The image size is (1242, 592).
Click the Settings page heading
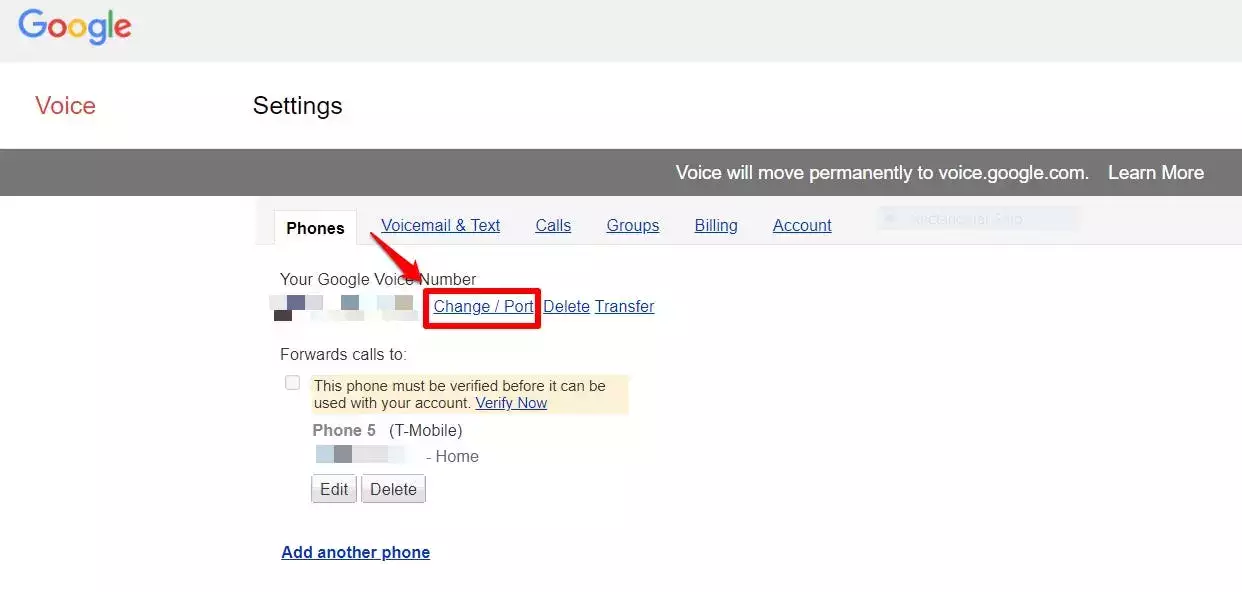coord(298,106)
